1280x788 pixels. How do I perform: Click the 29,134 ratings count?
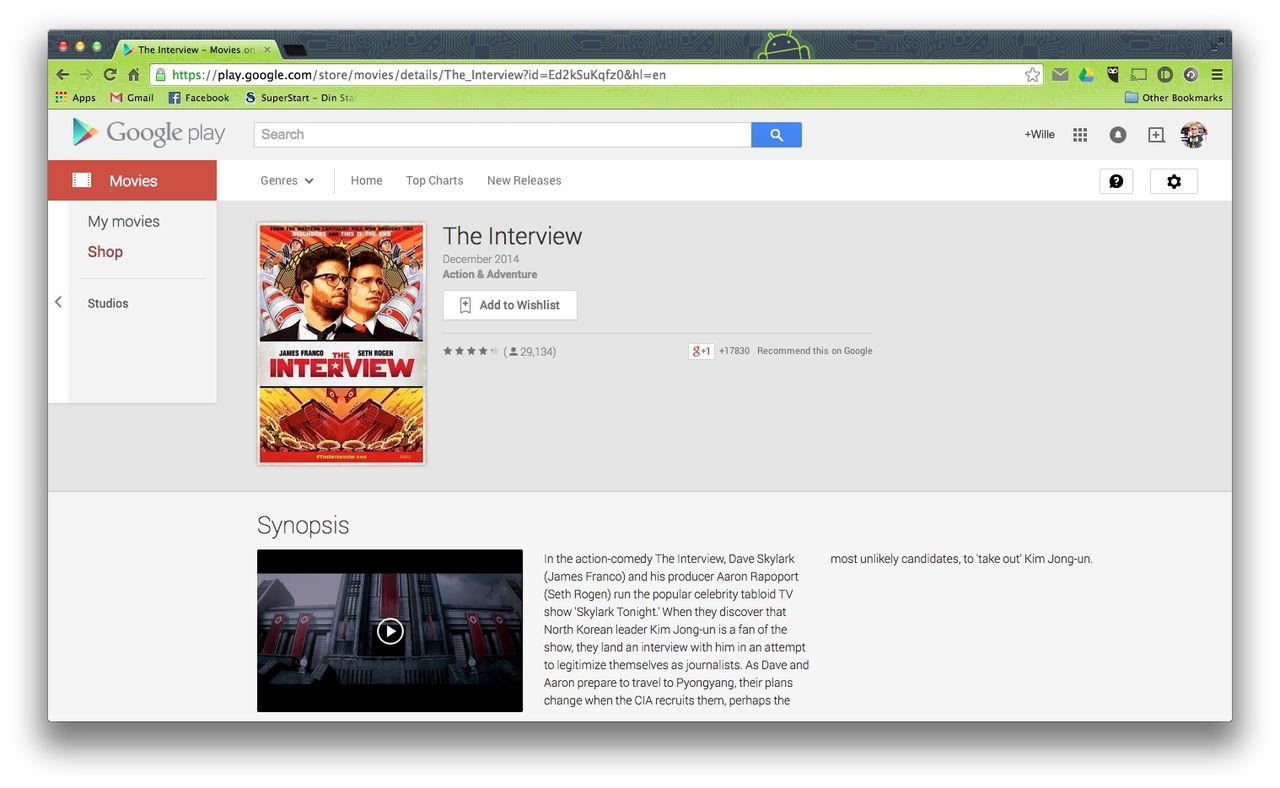pos(531,351)
